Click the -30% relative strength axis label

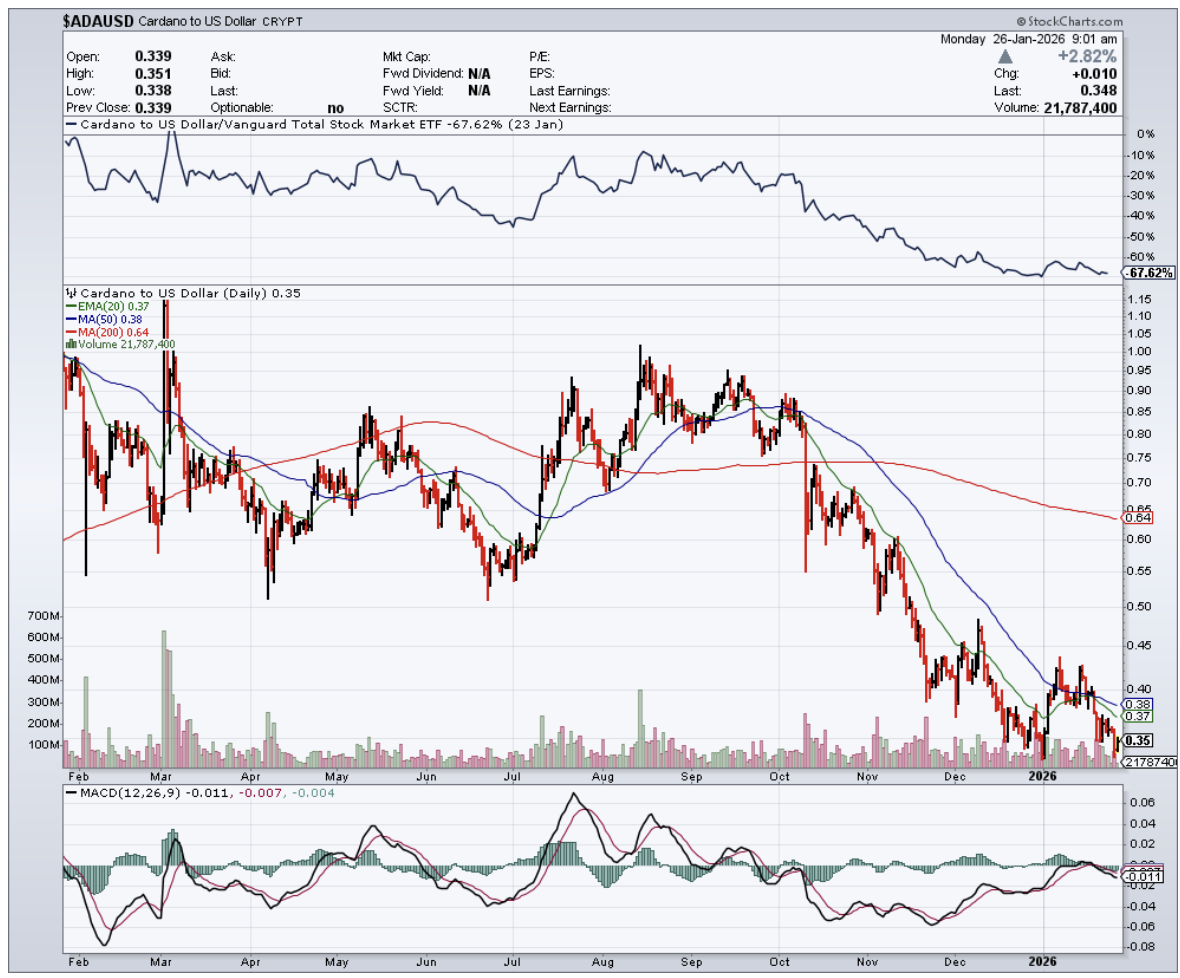click(1142, 196)
